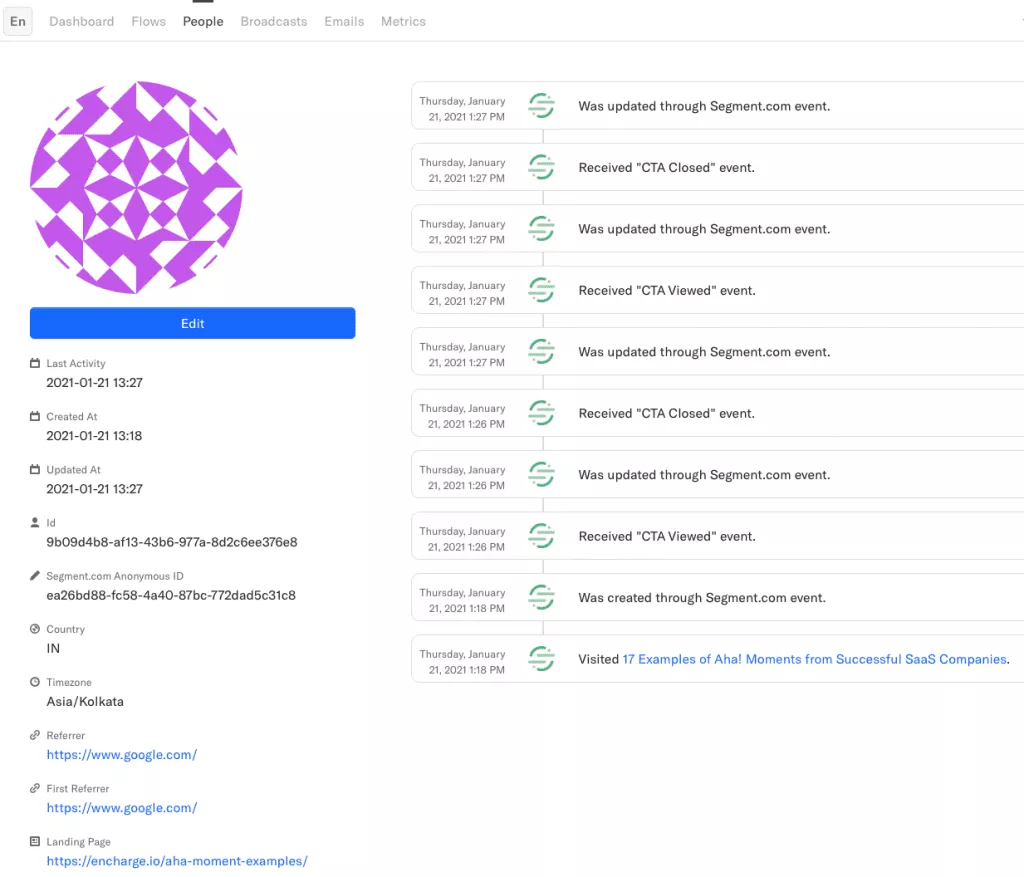Go to the Broadcasts tab

point(274,22)
